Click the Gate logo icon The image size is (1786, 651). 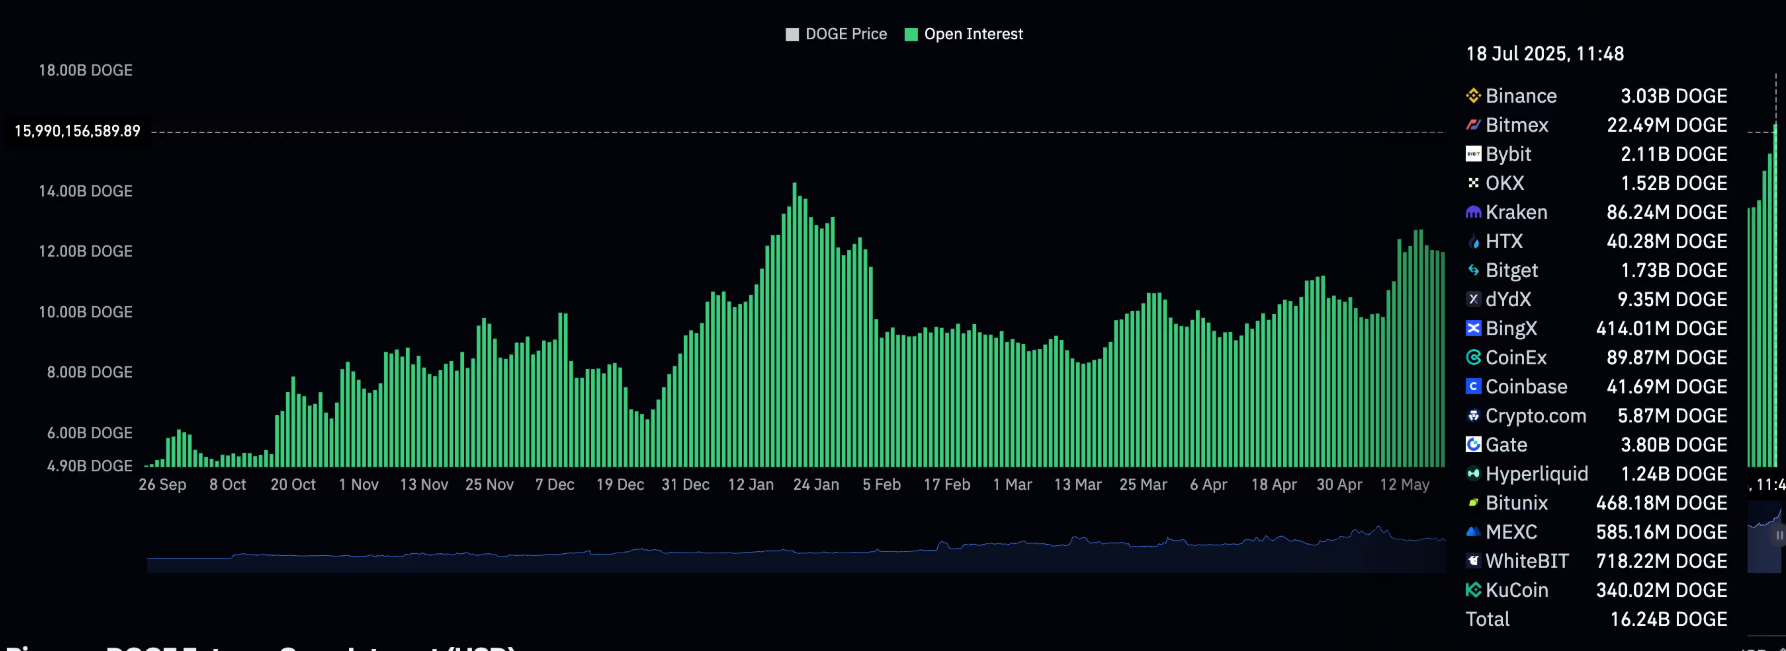tap(1473, 444)
